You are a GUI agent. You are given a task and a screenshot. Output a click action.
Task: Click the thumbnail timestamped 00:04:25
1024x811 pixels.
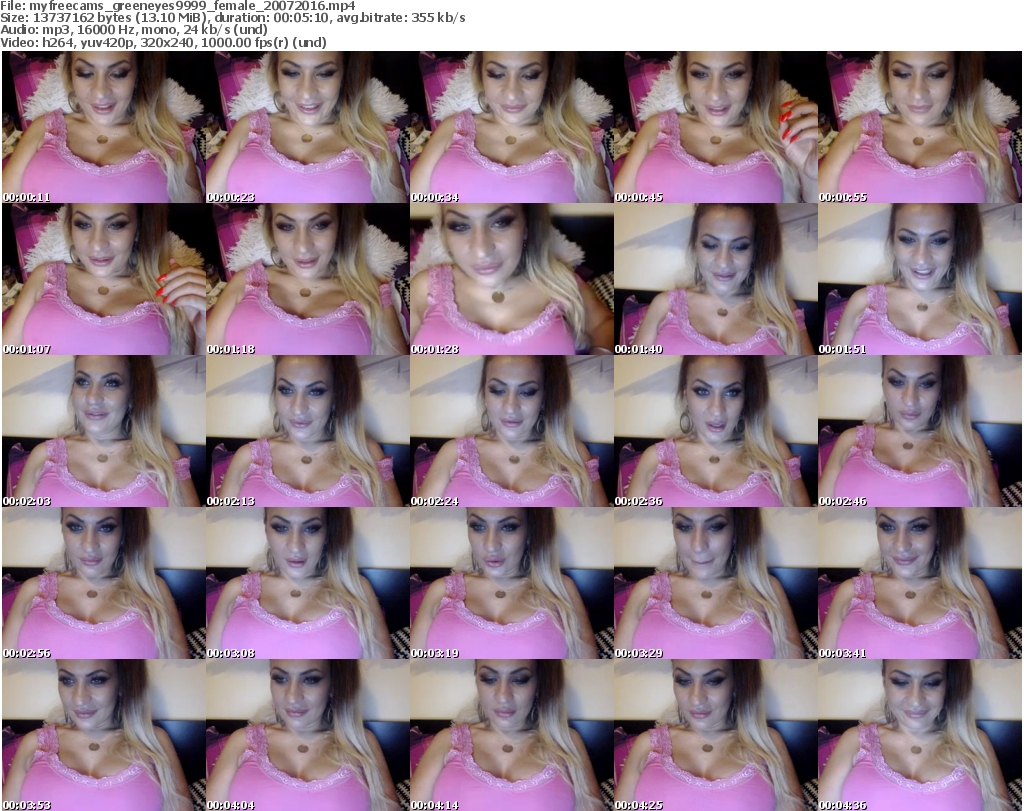715,735
